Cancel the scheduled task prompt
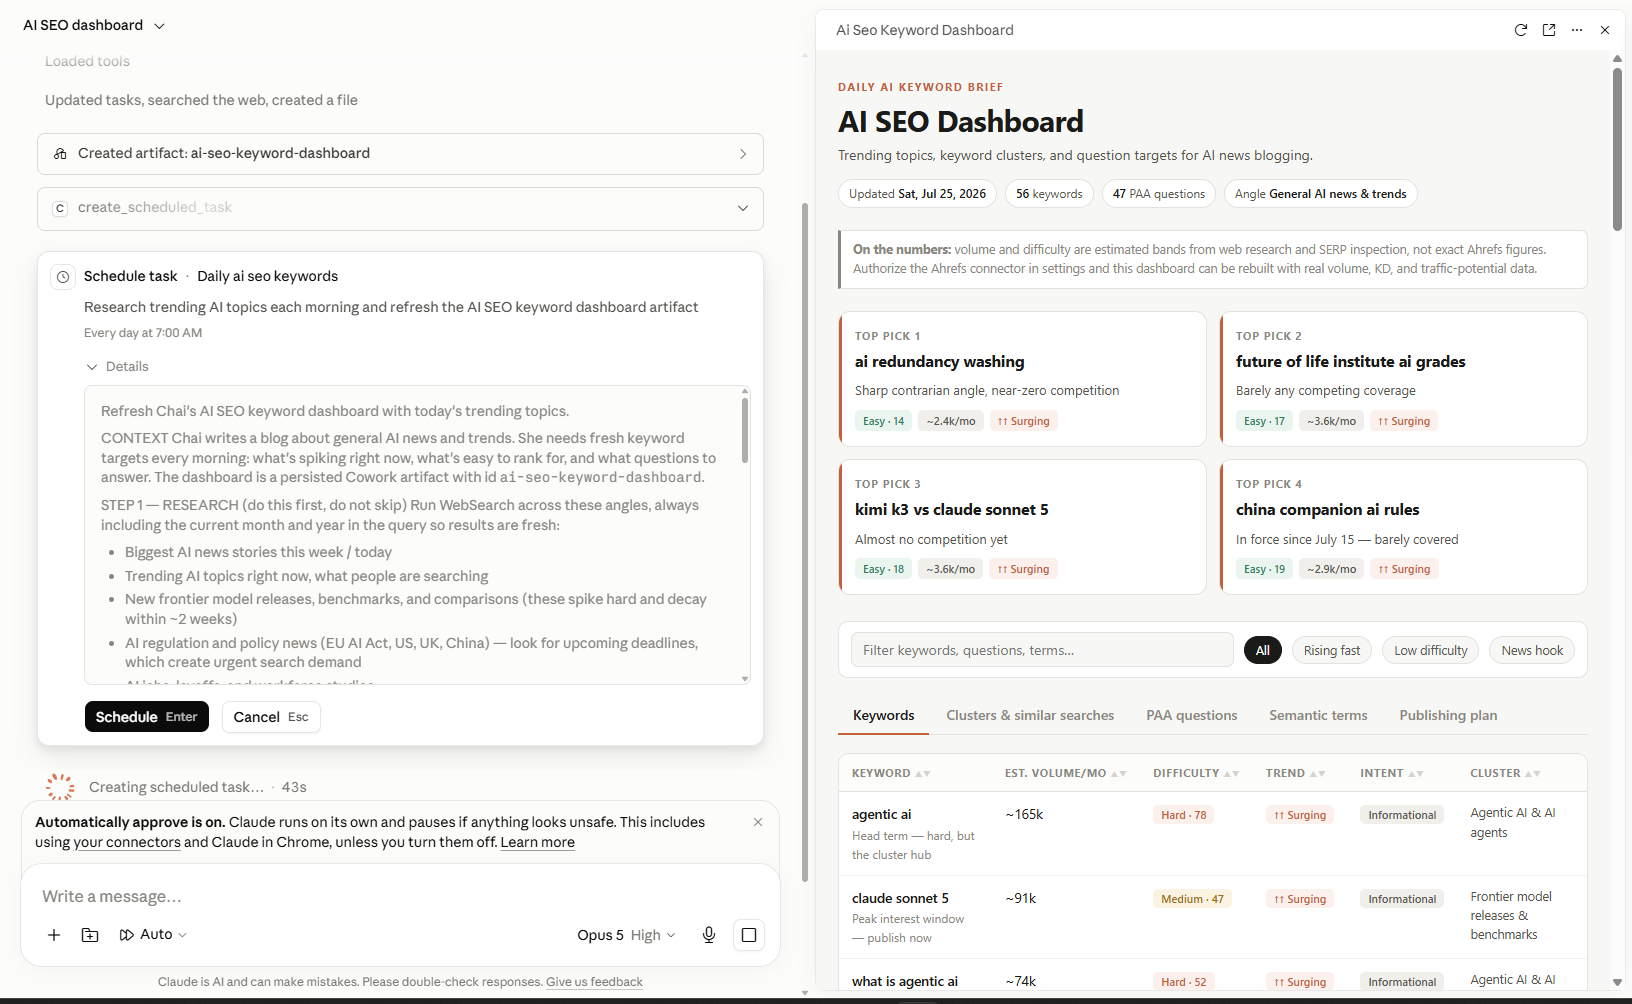 [x=271, y=717]
